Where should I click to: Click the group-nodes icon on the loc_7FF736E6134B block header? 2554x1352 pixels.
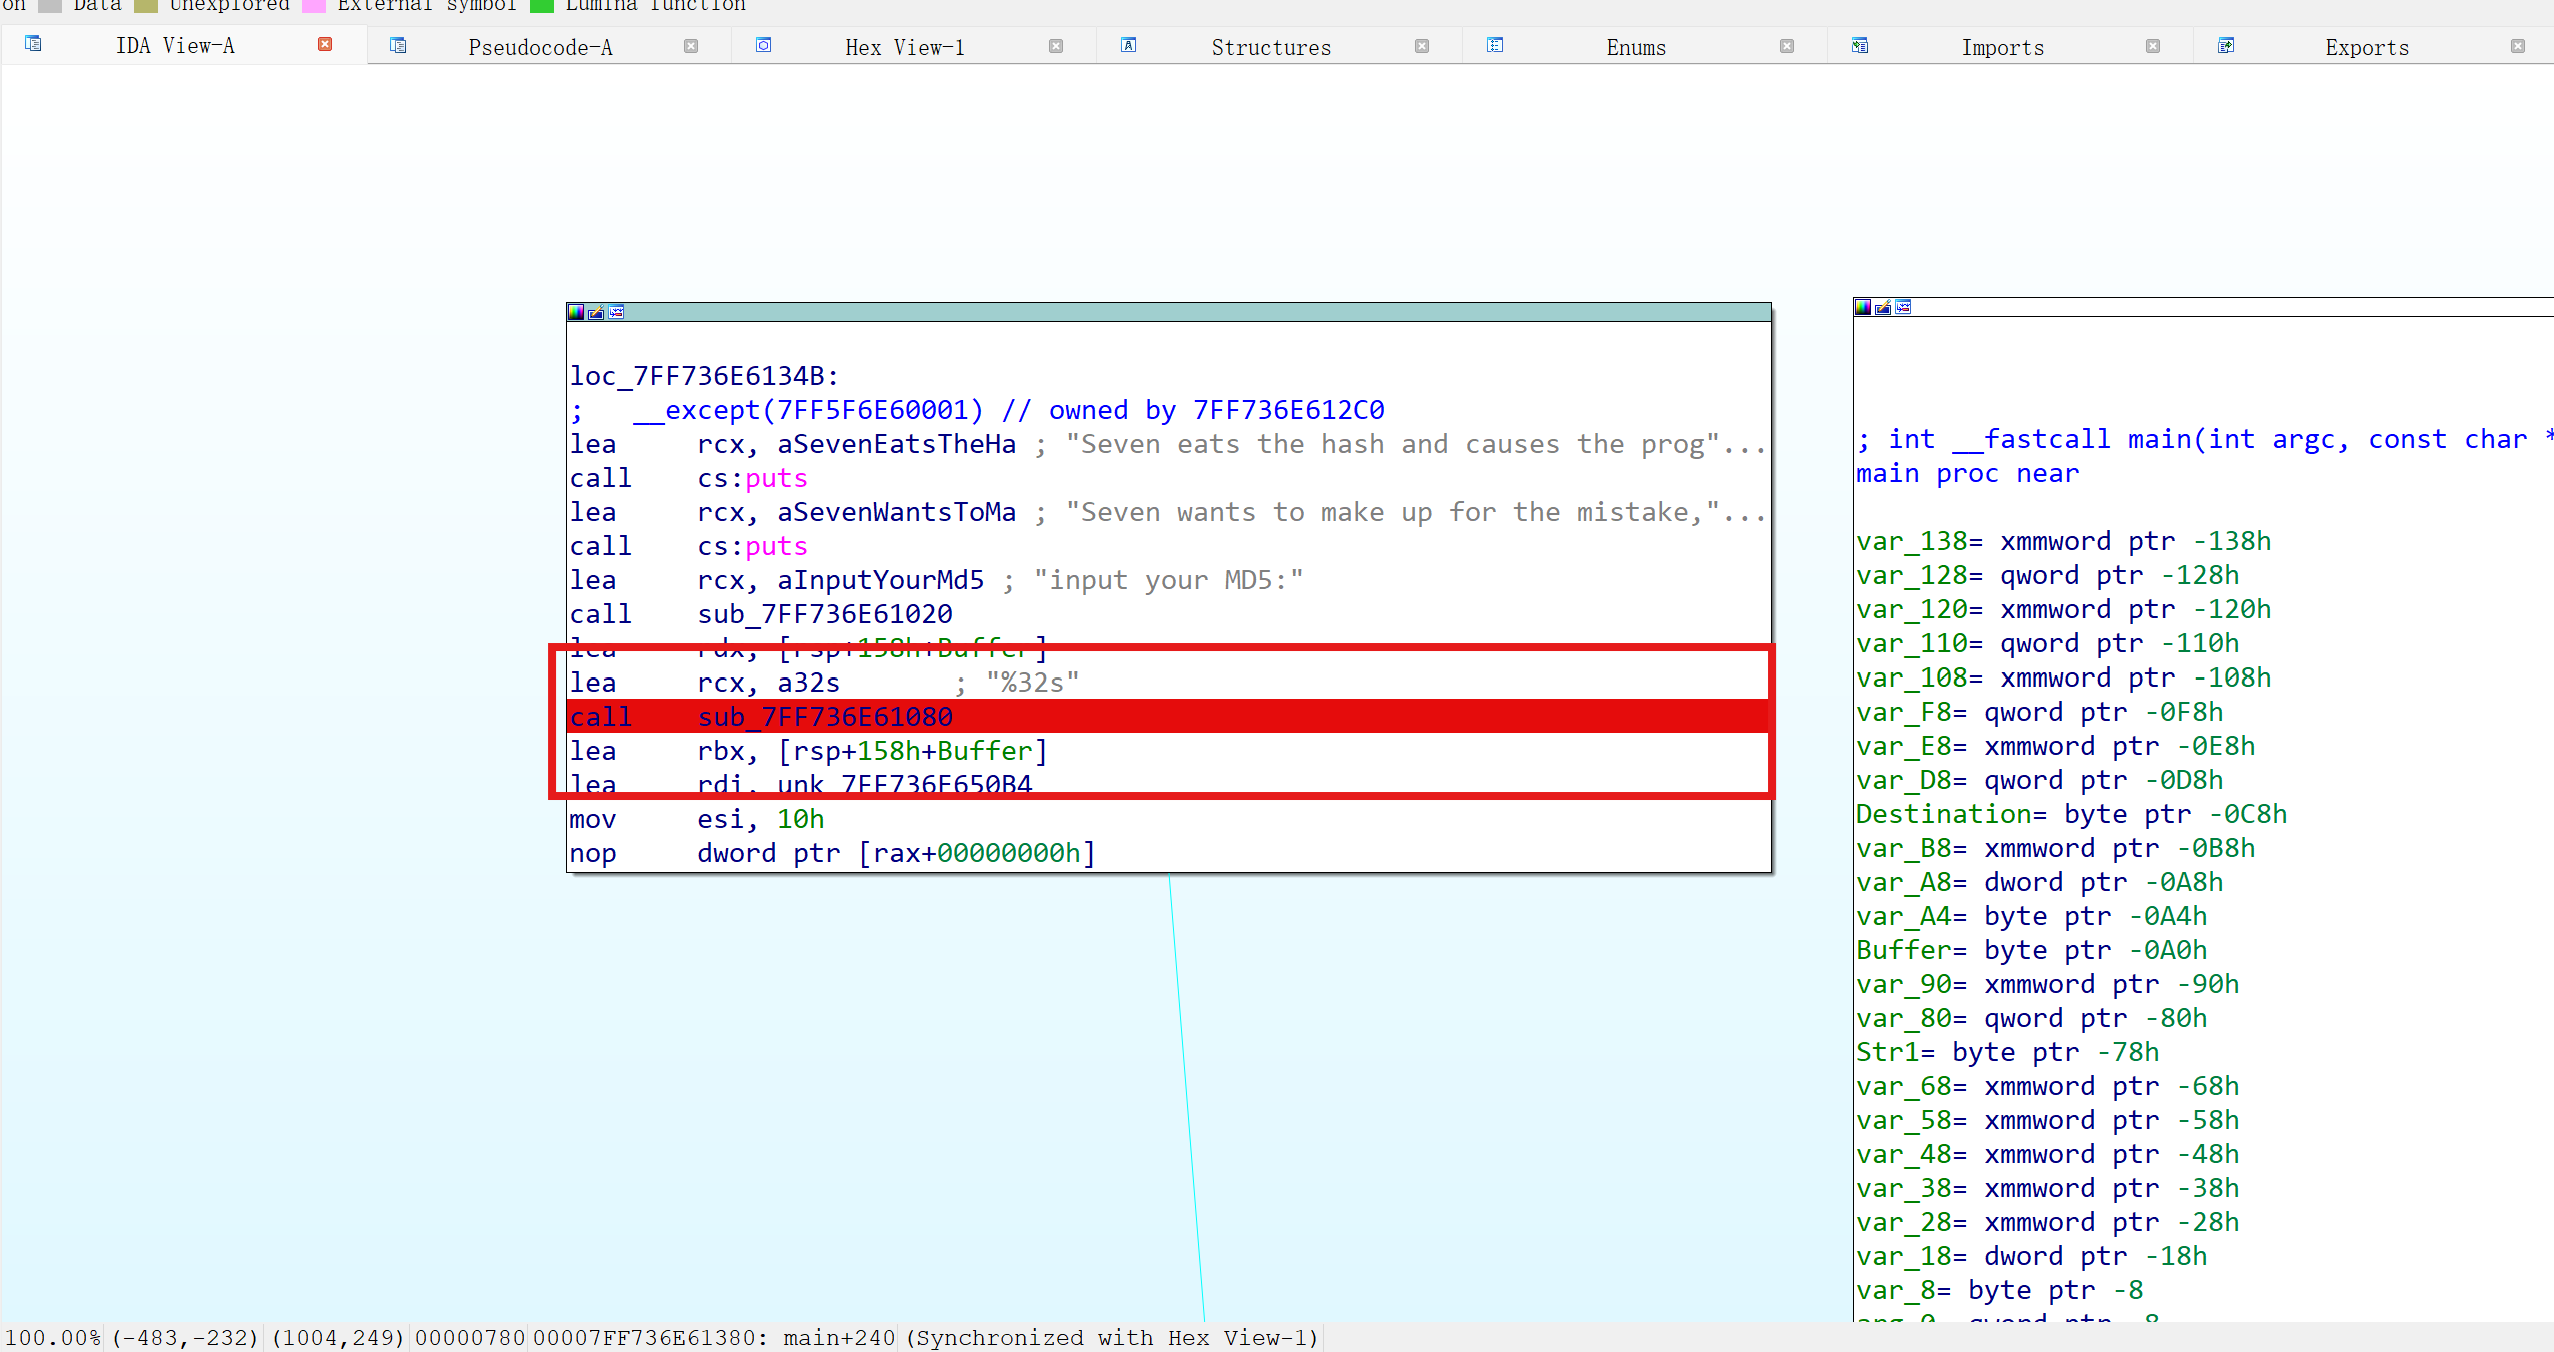pos(616,312)
